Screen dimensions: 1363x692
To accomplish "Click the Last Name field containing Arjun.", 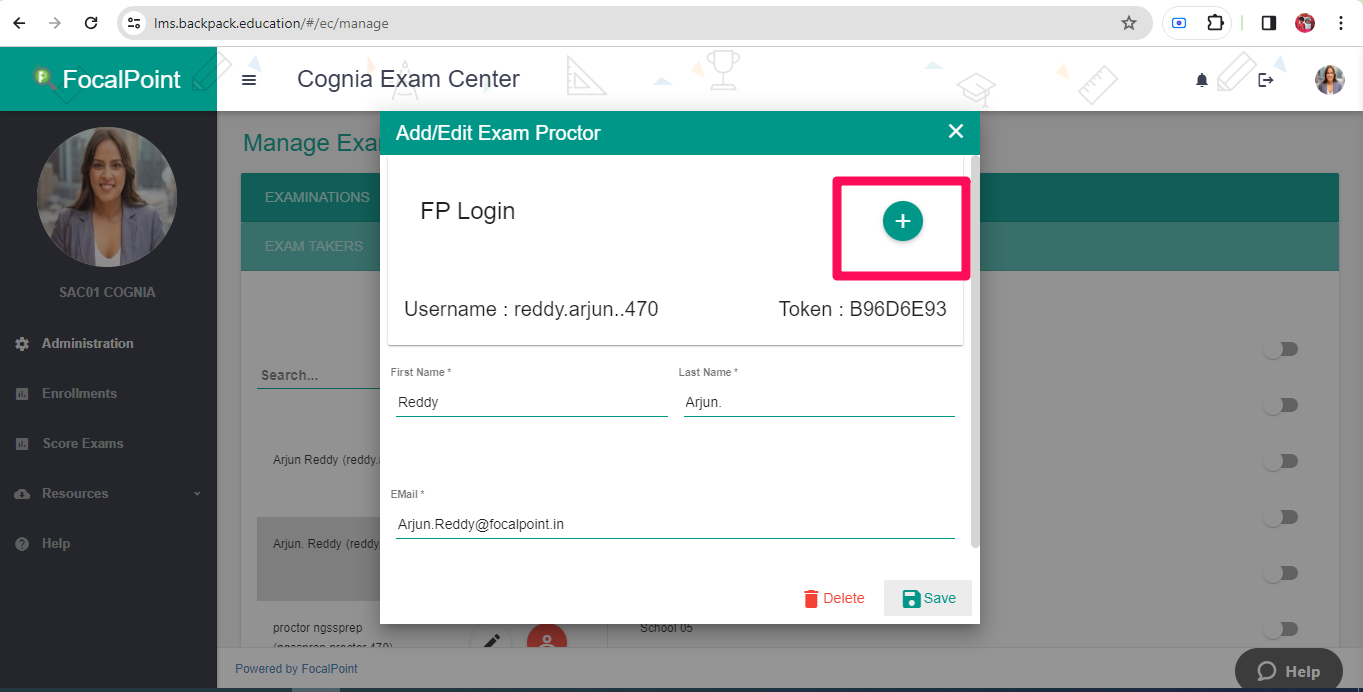I will tap(819, 402).
